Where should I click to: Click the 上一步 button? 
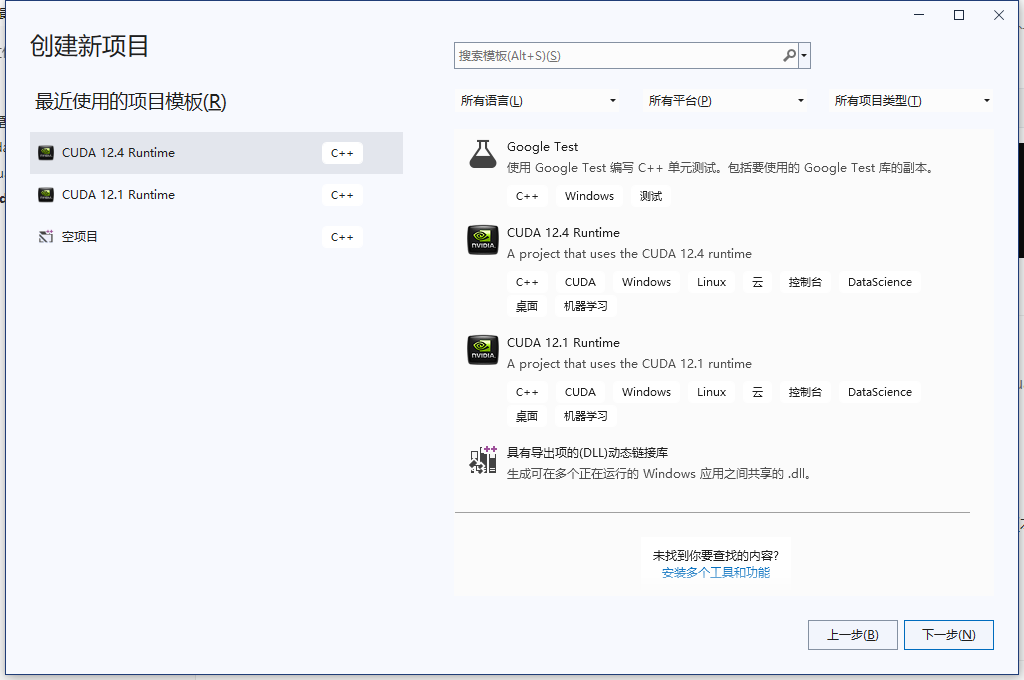[852, 634]
